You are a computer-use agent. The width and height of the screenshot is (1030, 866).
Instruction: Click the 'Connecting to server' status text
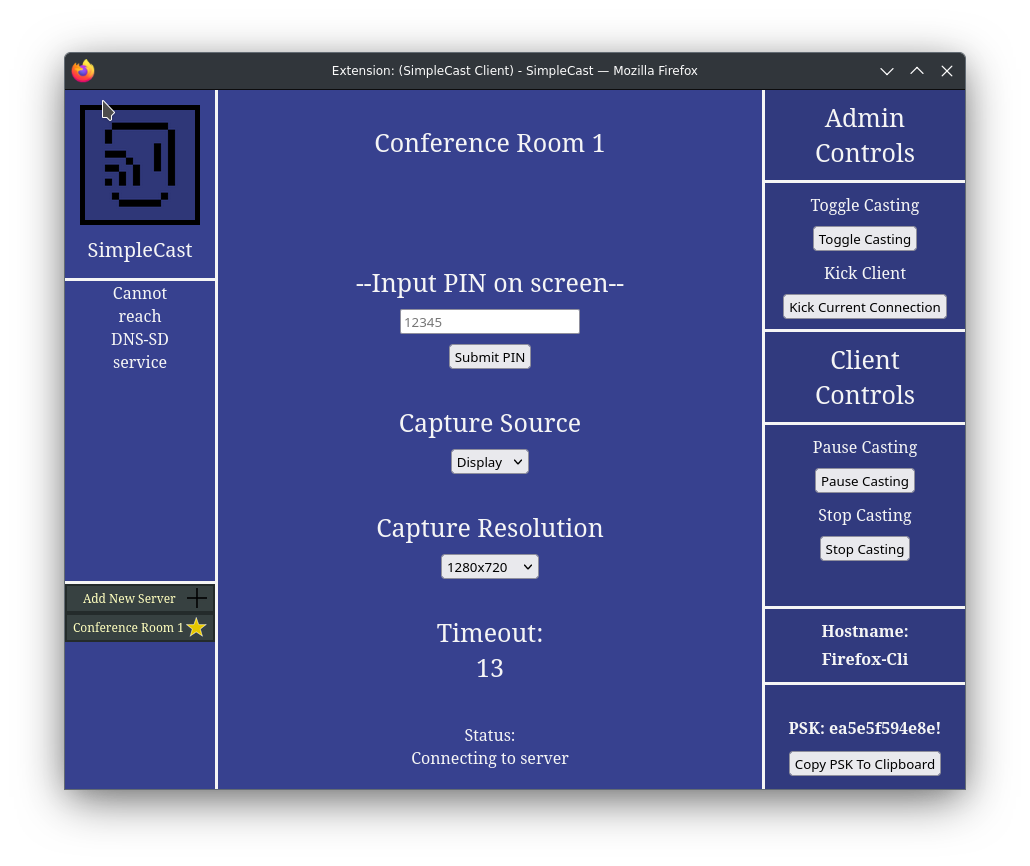(490, 758)
